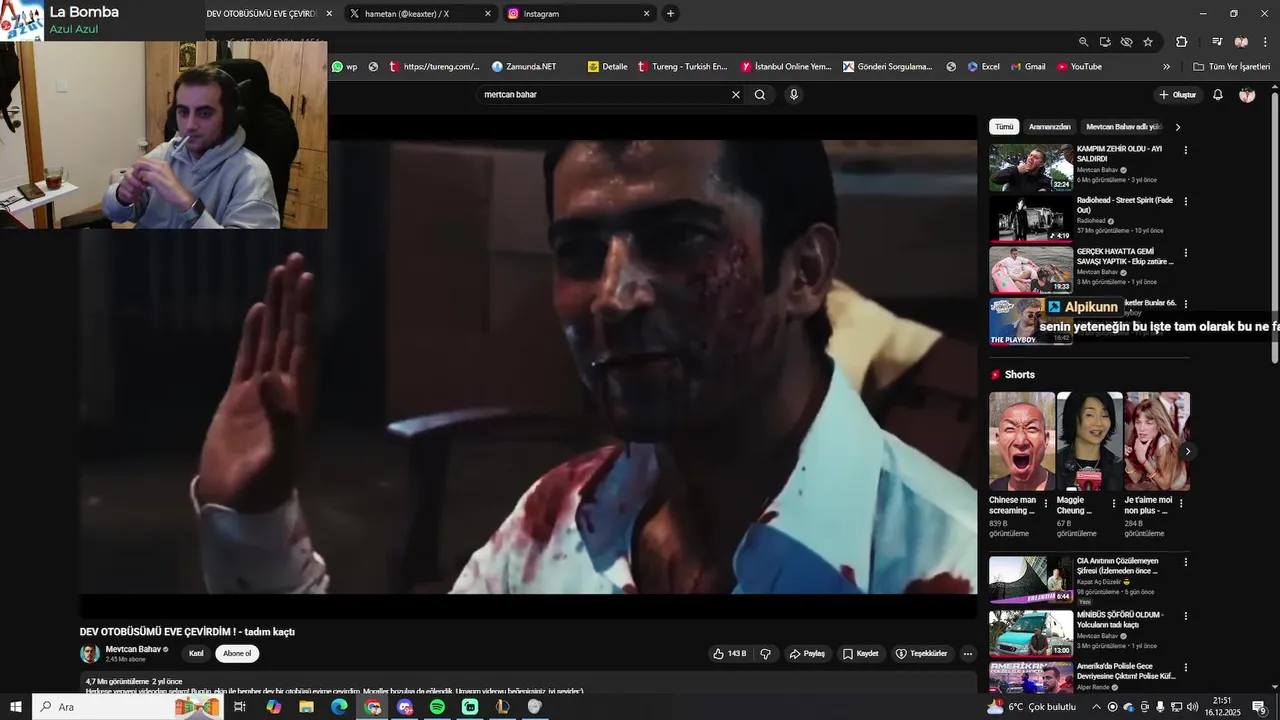Open the Mevtcan Bahav channel name link
This screenshot has height=720, width=1280.
[133, 649]
